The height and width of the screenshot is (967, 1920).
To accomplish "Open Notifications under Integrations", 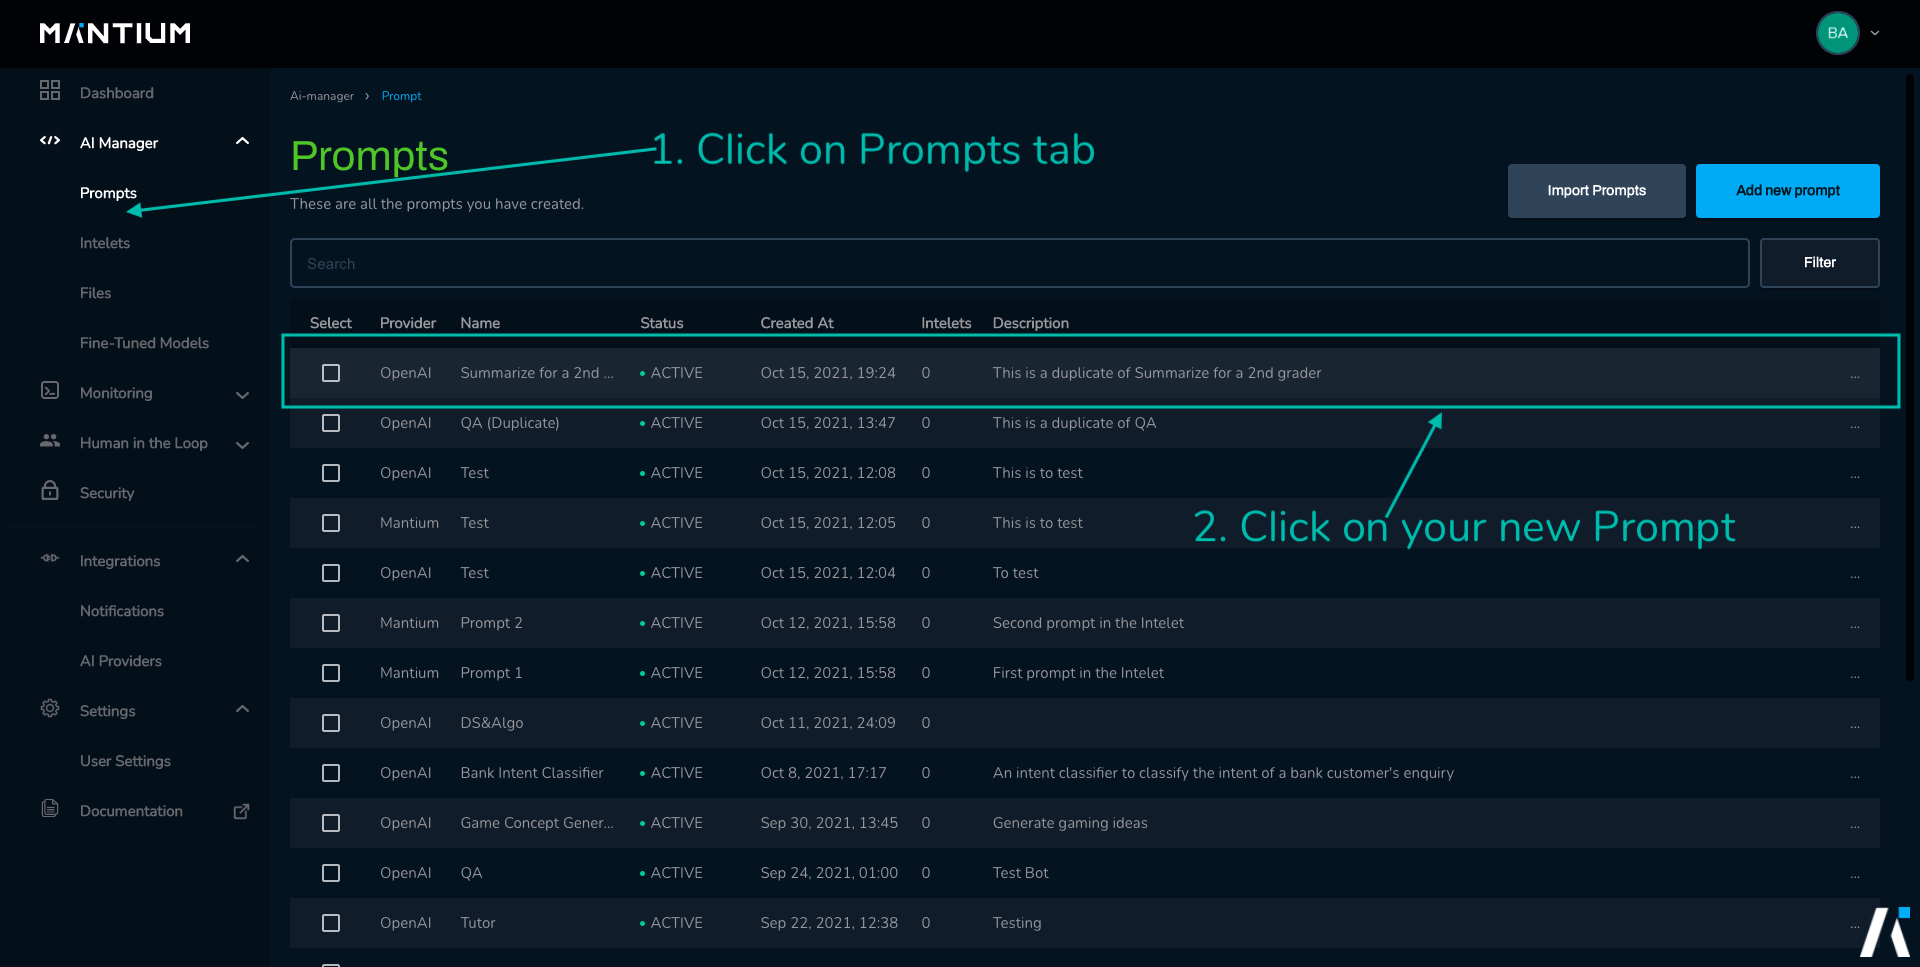I will [x=122, y=611].
